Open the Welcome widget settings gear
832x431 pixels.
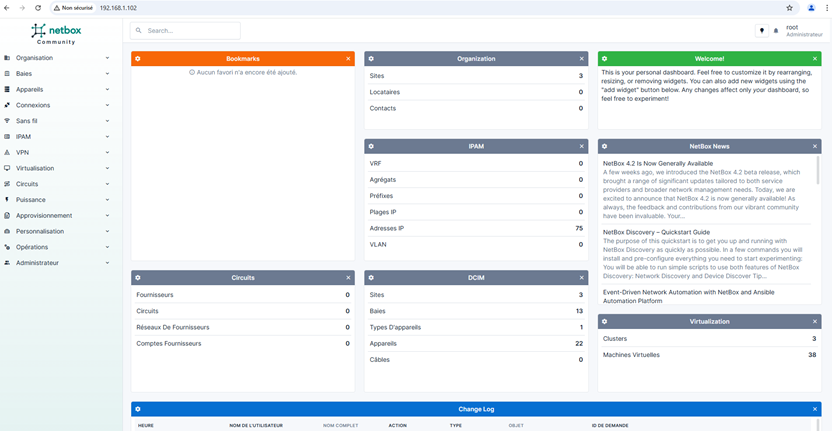(604, 58)
